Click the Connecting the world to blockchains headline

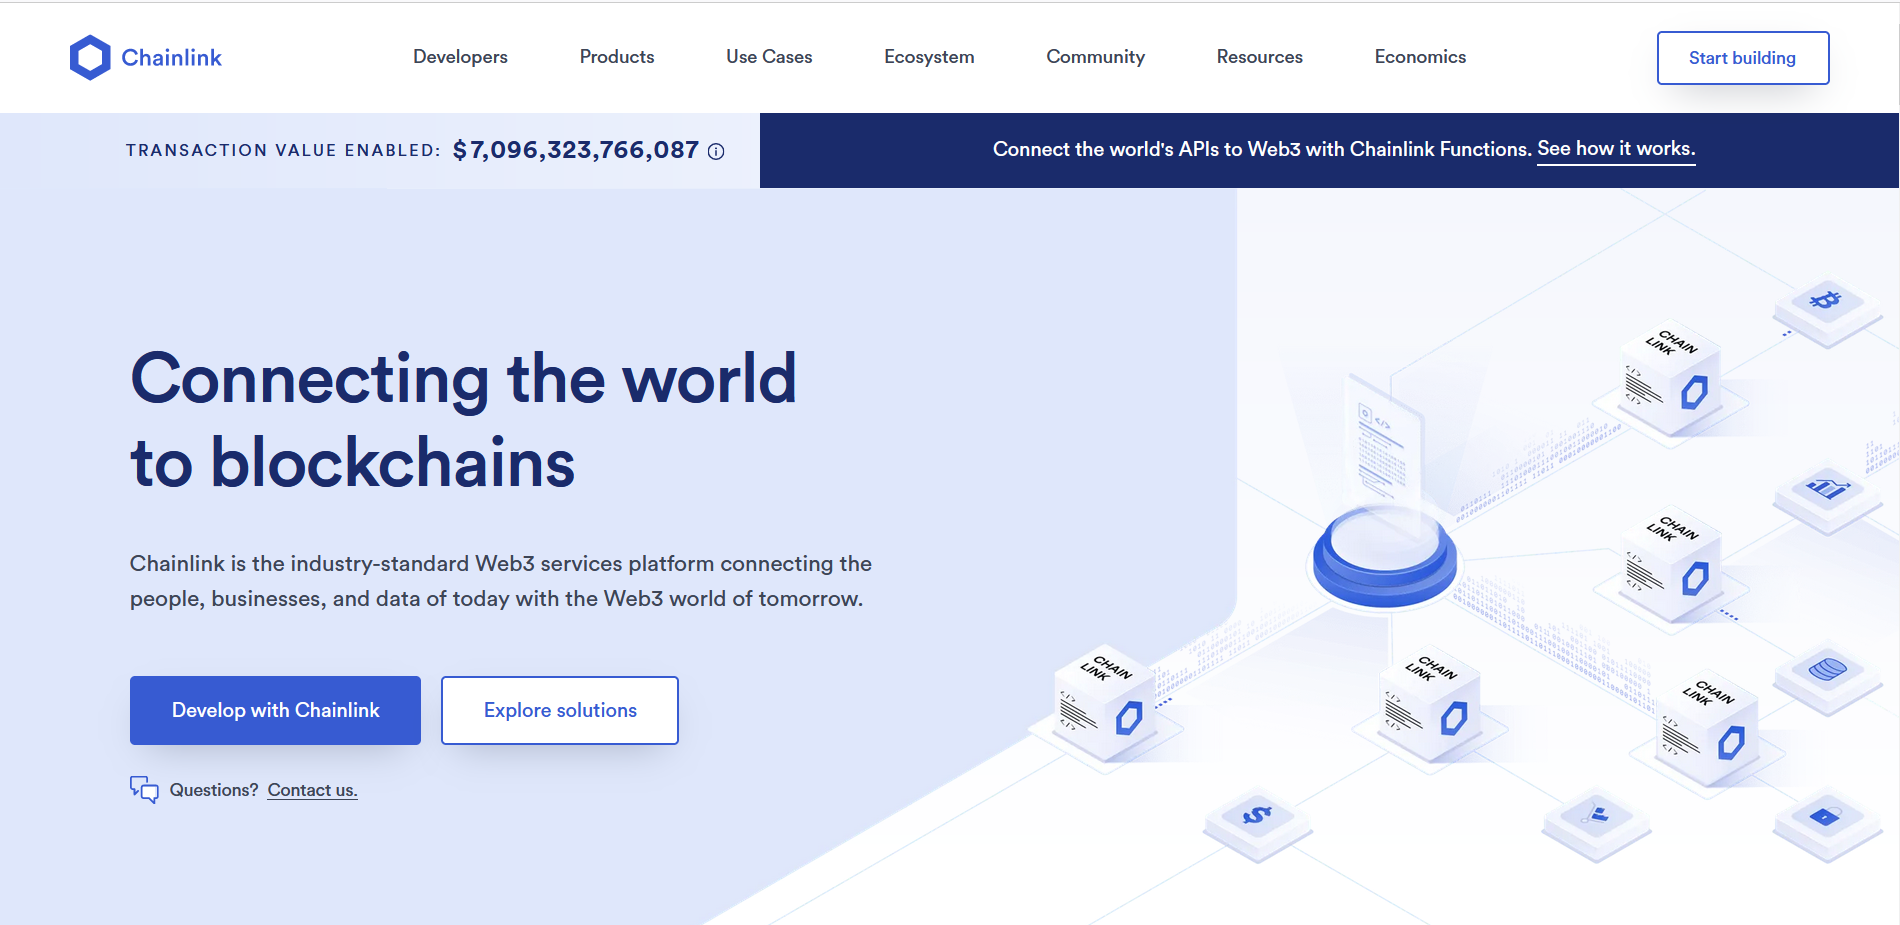(463, 420)
